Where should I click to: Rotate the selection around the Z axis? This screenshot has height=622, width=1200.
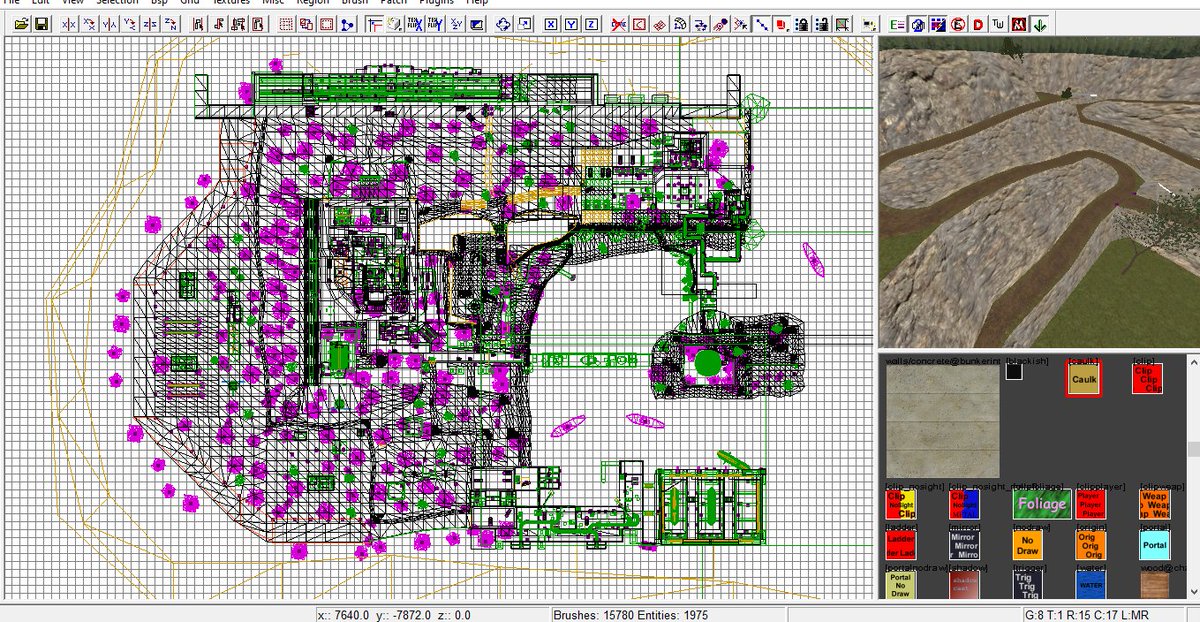pyautogui.click(x=171, y=24)
